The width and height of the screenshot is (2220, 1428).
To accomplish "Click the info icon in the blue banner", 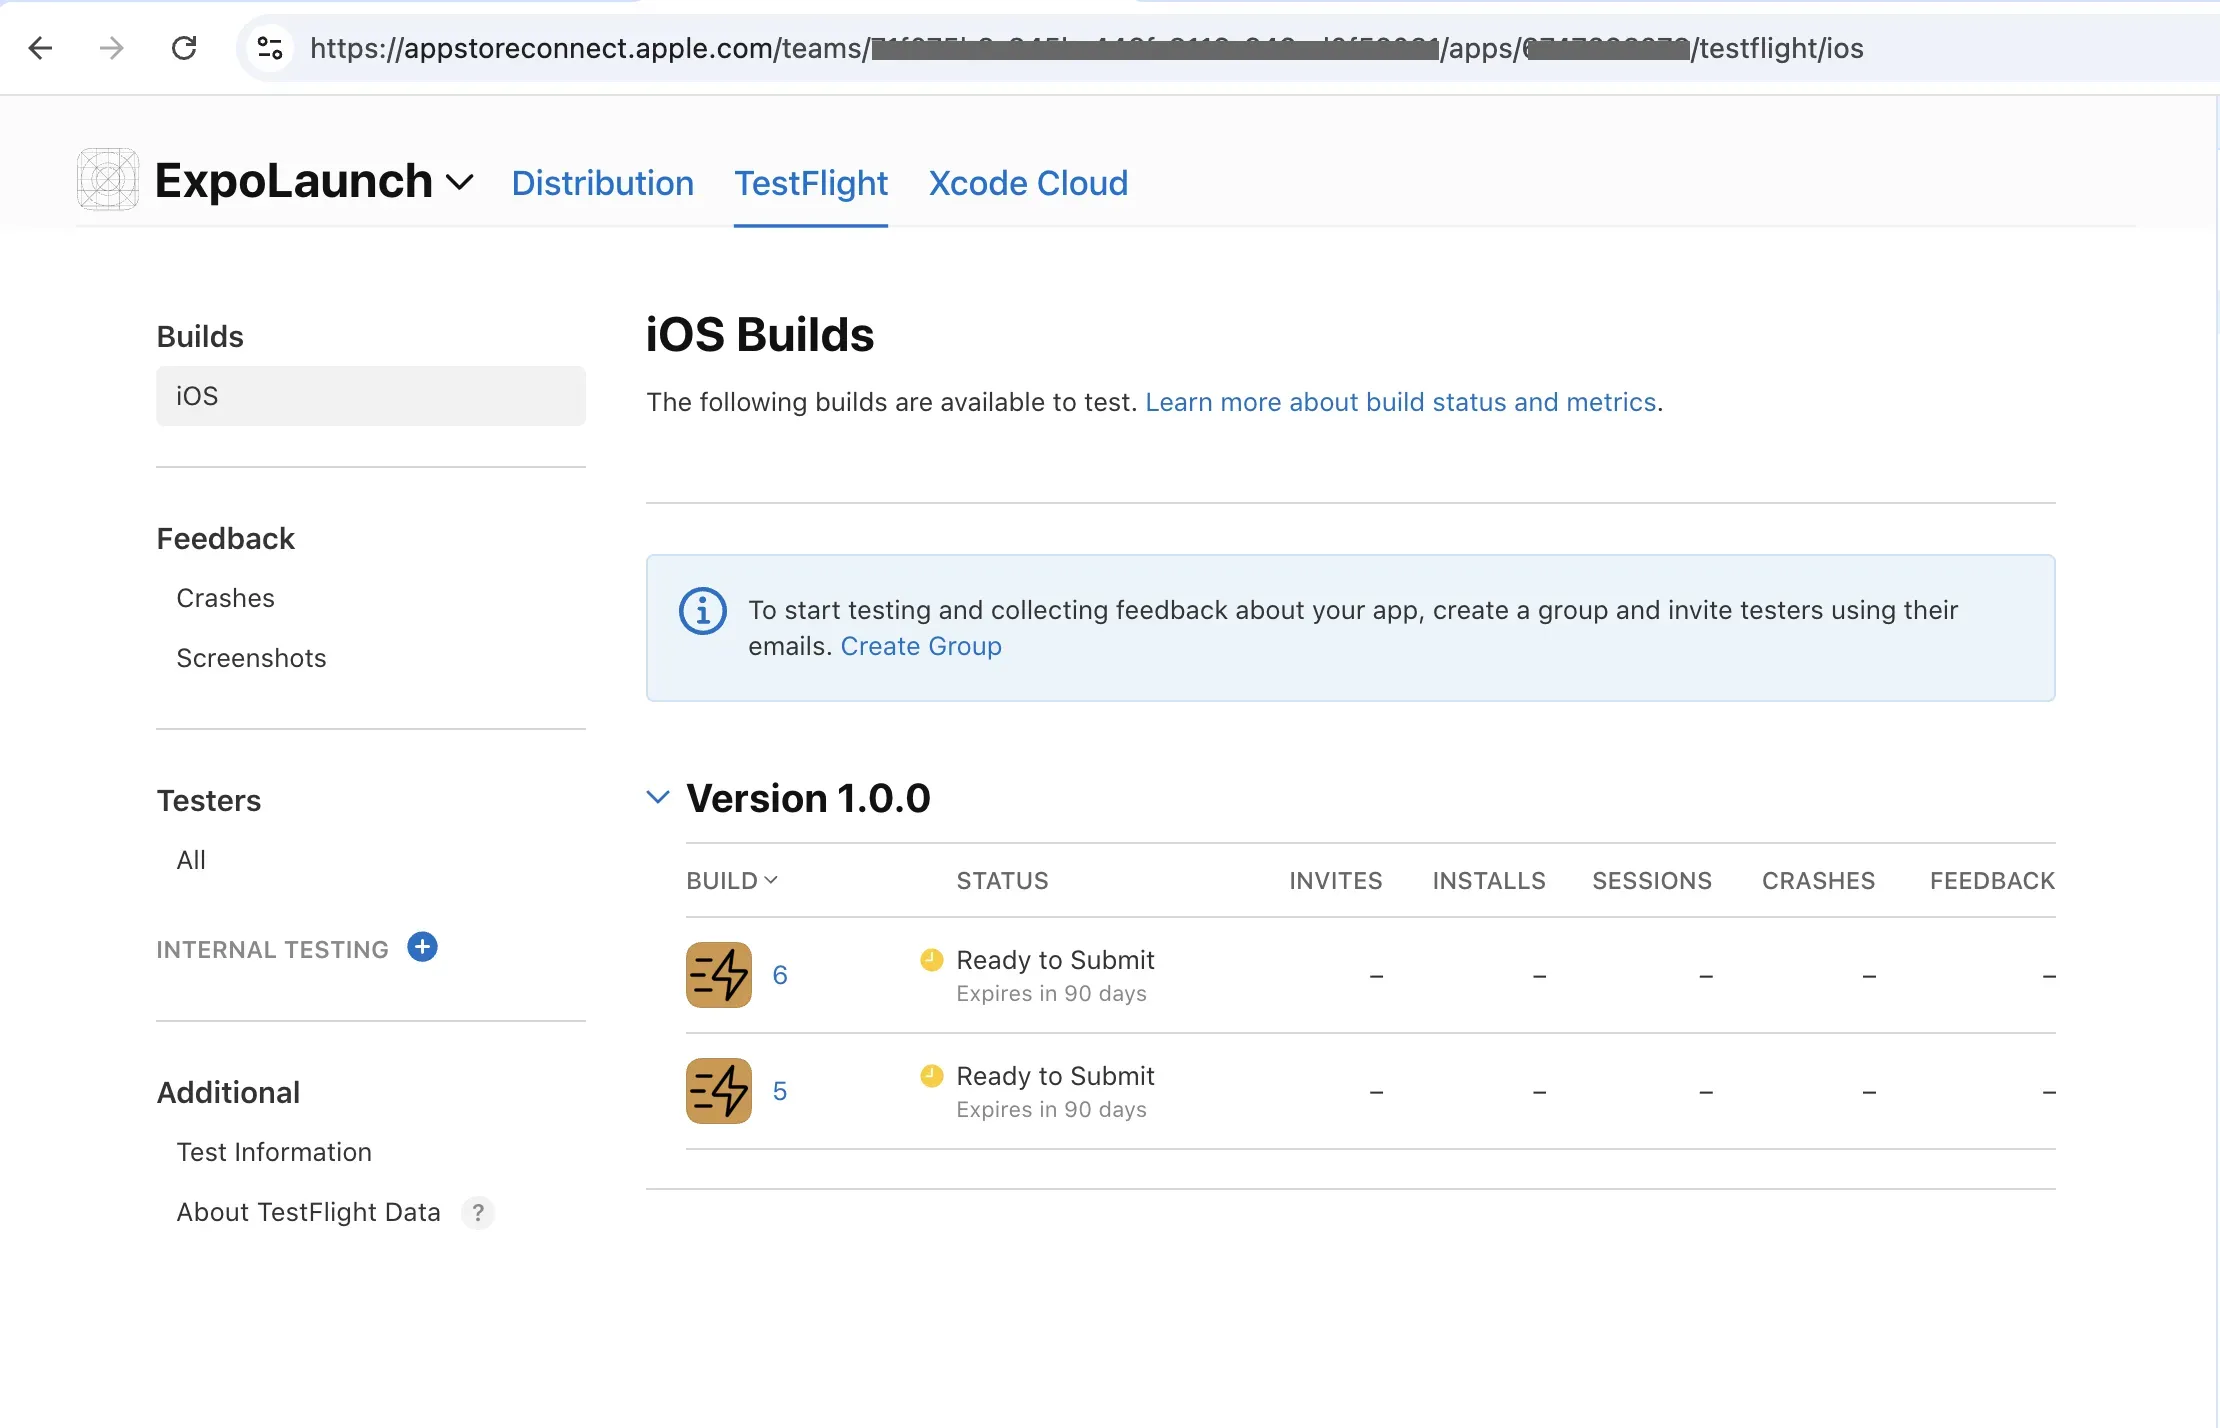I will tap(703, 610).
